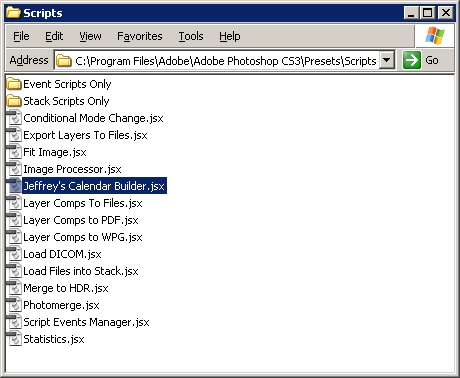Image resolution: width=460 pixels, height=378 pixels.
Task: Click the Go button label
Action: [432, 60]
